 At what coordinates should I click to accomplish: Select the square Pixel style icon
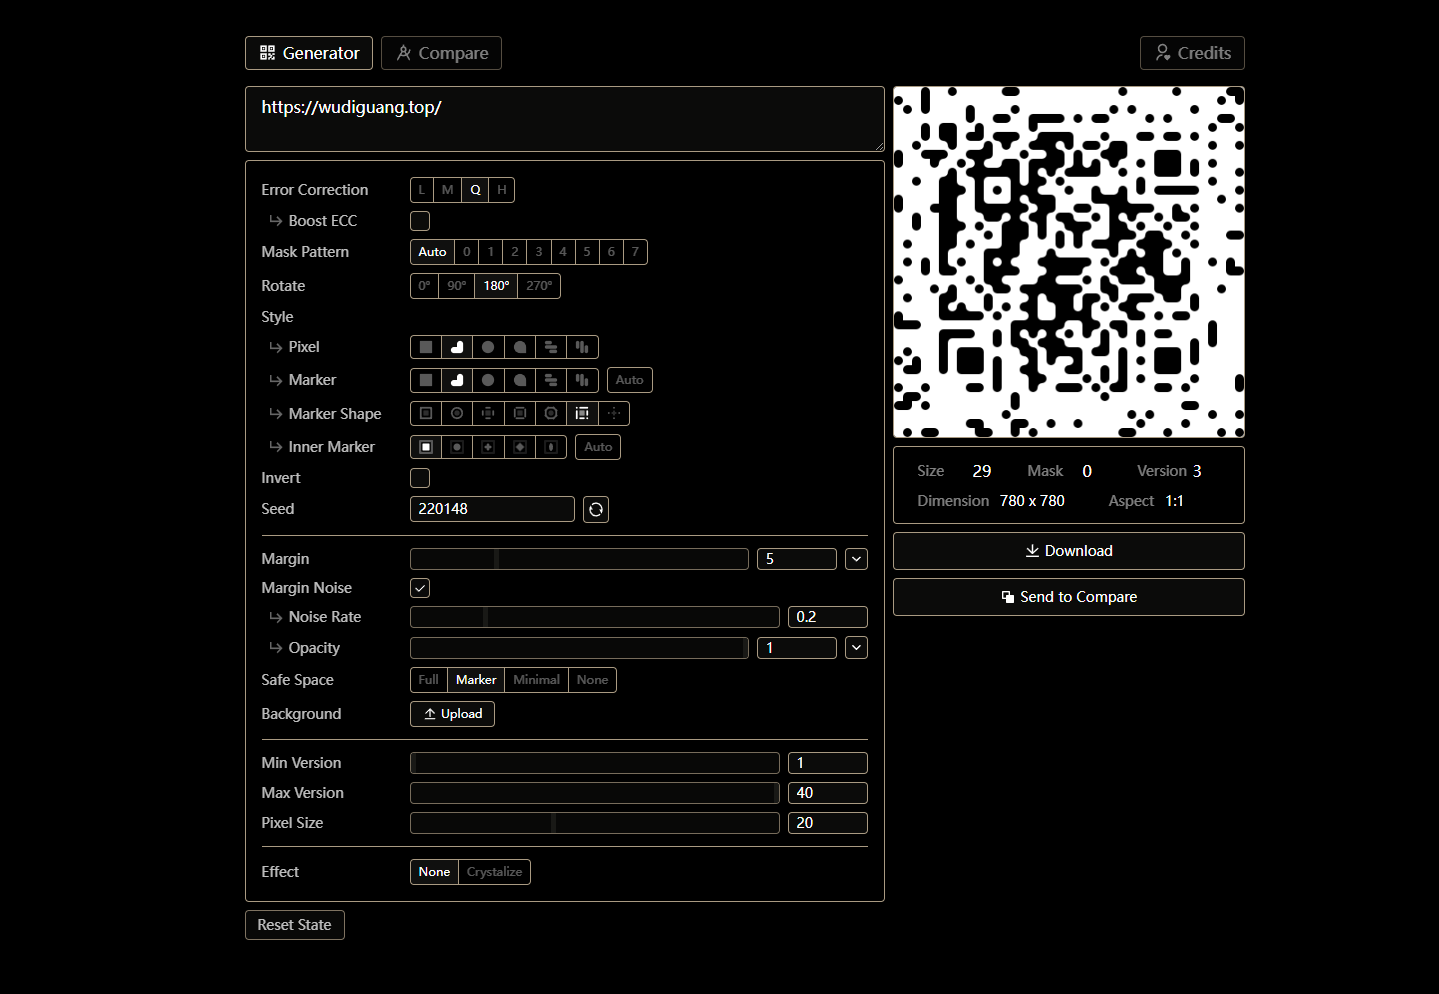coord(426,347)
